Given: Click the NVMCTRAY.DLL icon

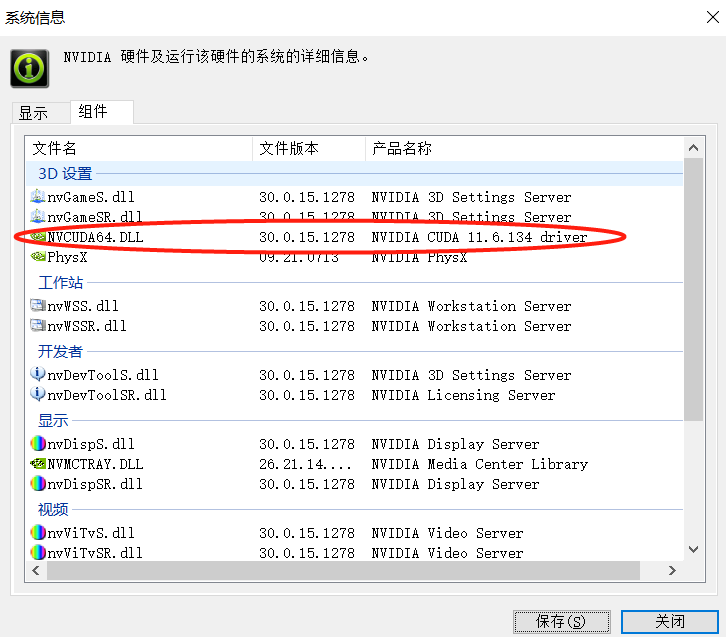Looking at the screenshot, I should (x=38, y=464).
